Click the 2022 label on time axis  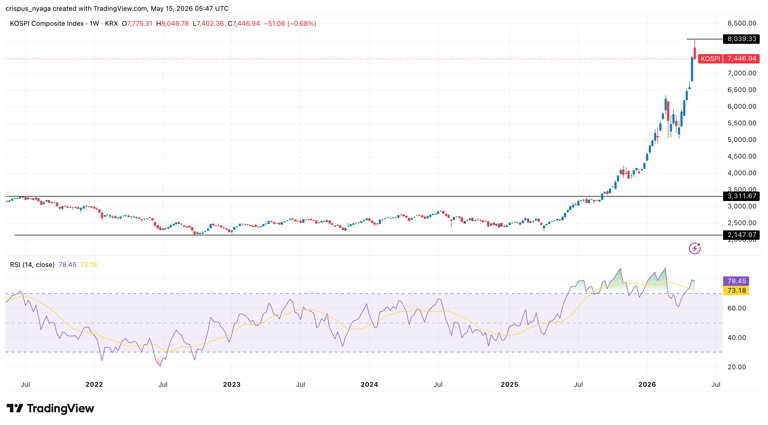point(94,384)
